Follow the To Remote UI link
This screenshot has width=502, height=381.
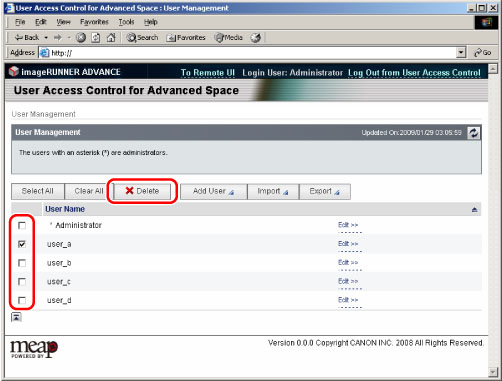[208, 73]
